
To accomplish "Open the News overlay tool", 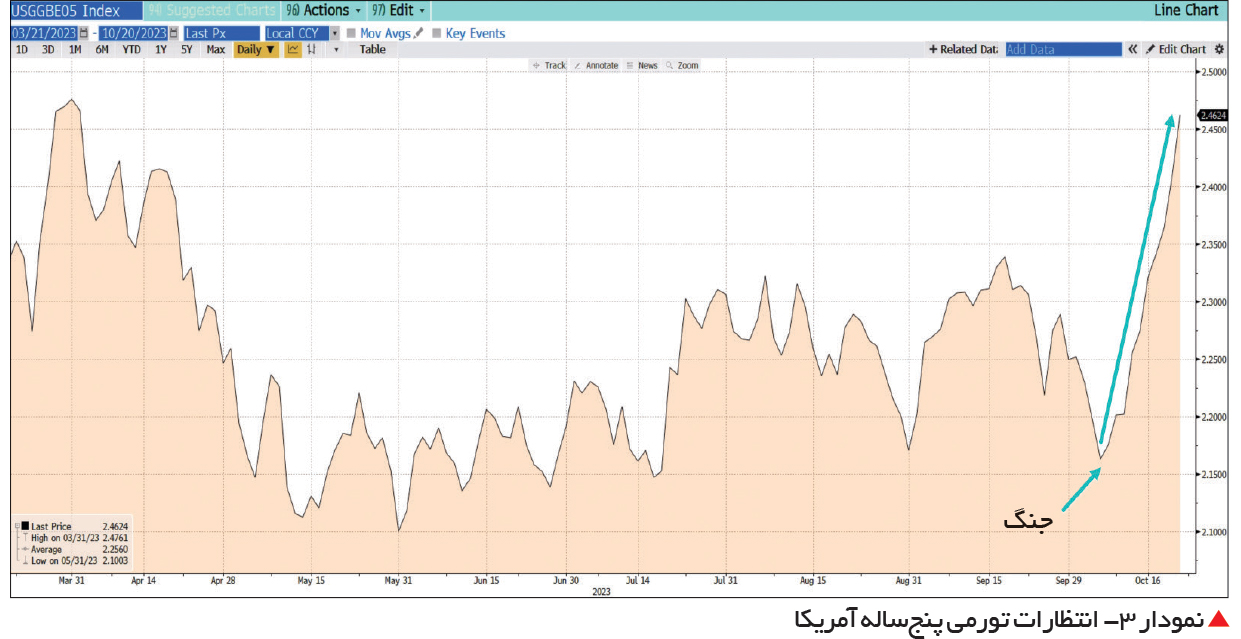I will point(642,65).
